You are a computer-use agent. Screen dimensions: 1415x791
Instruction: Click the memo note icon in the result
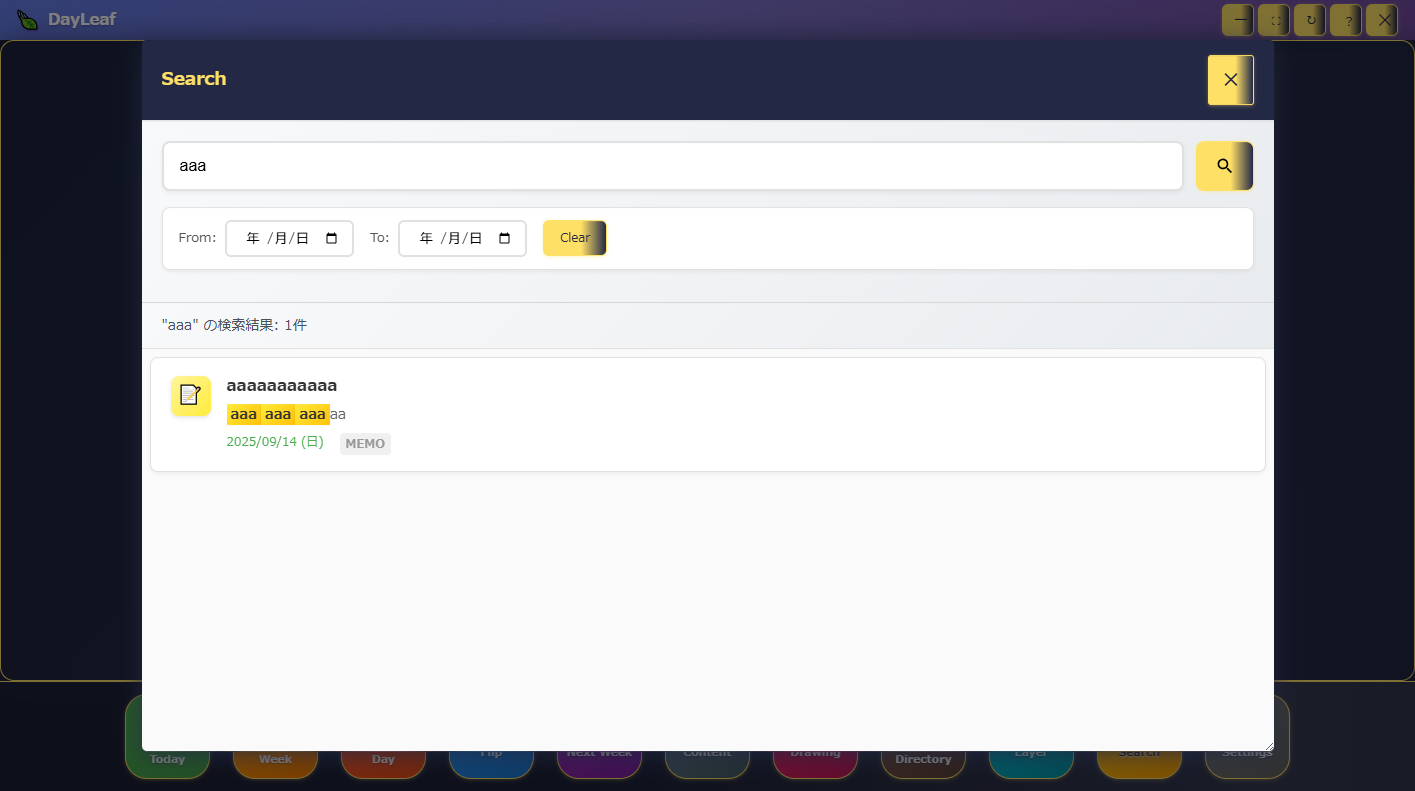pyautogui.click(x=190, y=395)
